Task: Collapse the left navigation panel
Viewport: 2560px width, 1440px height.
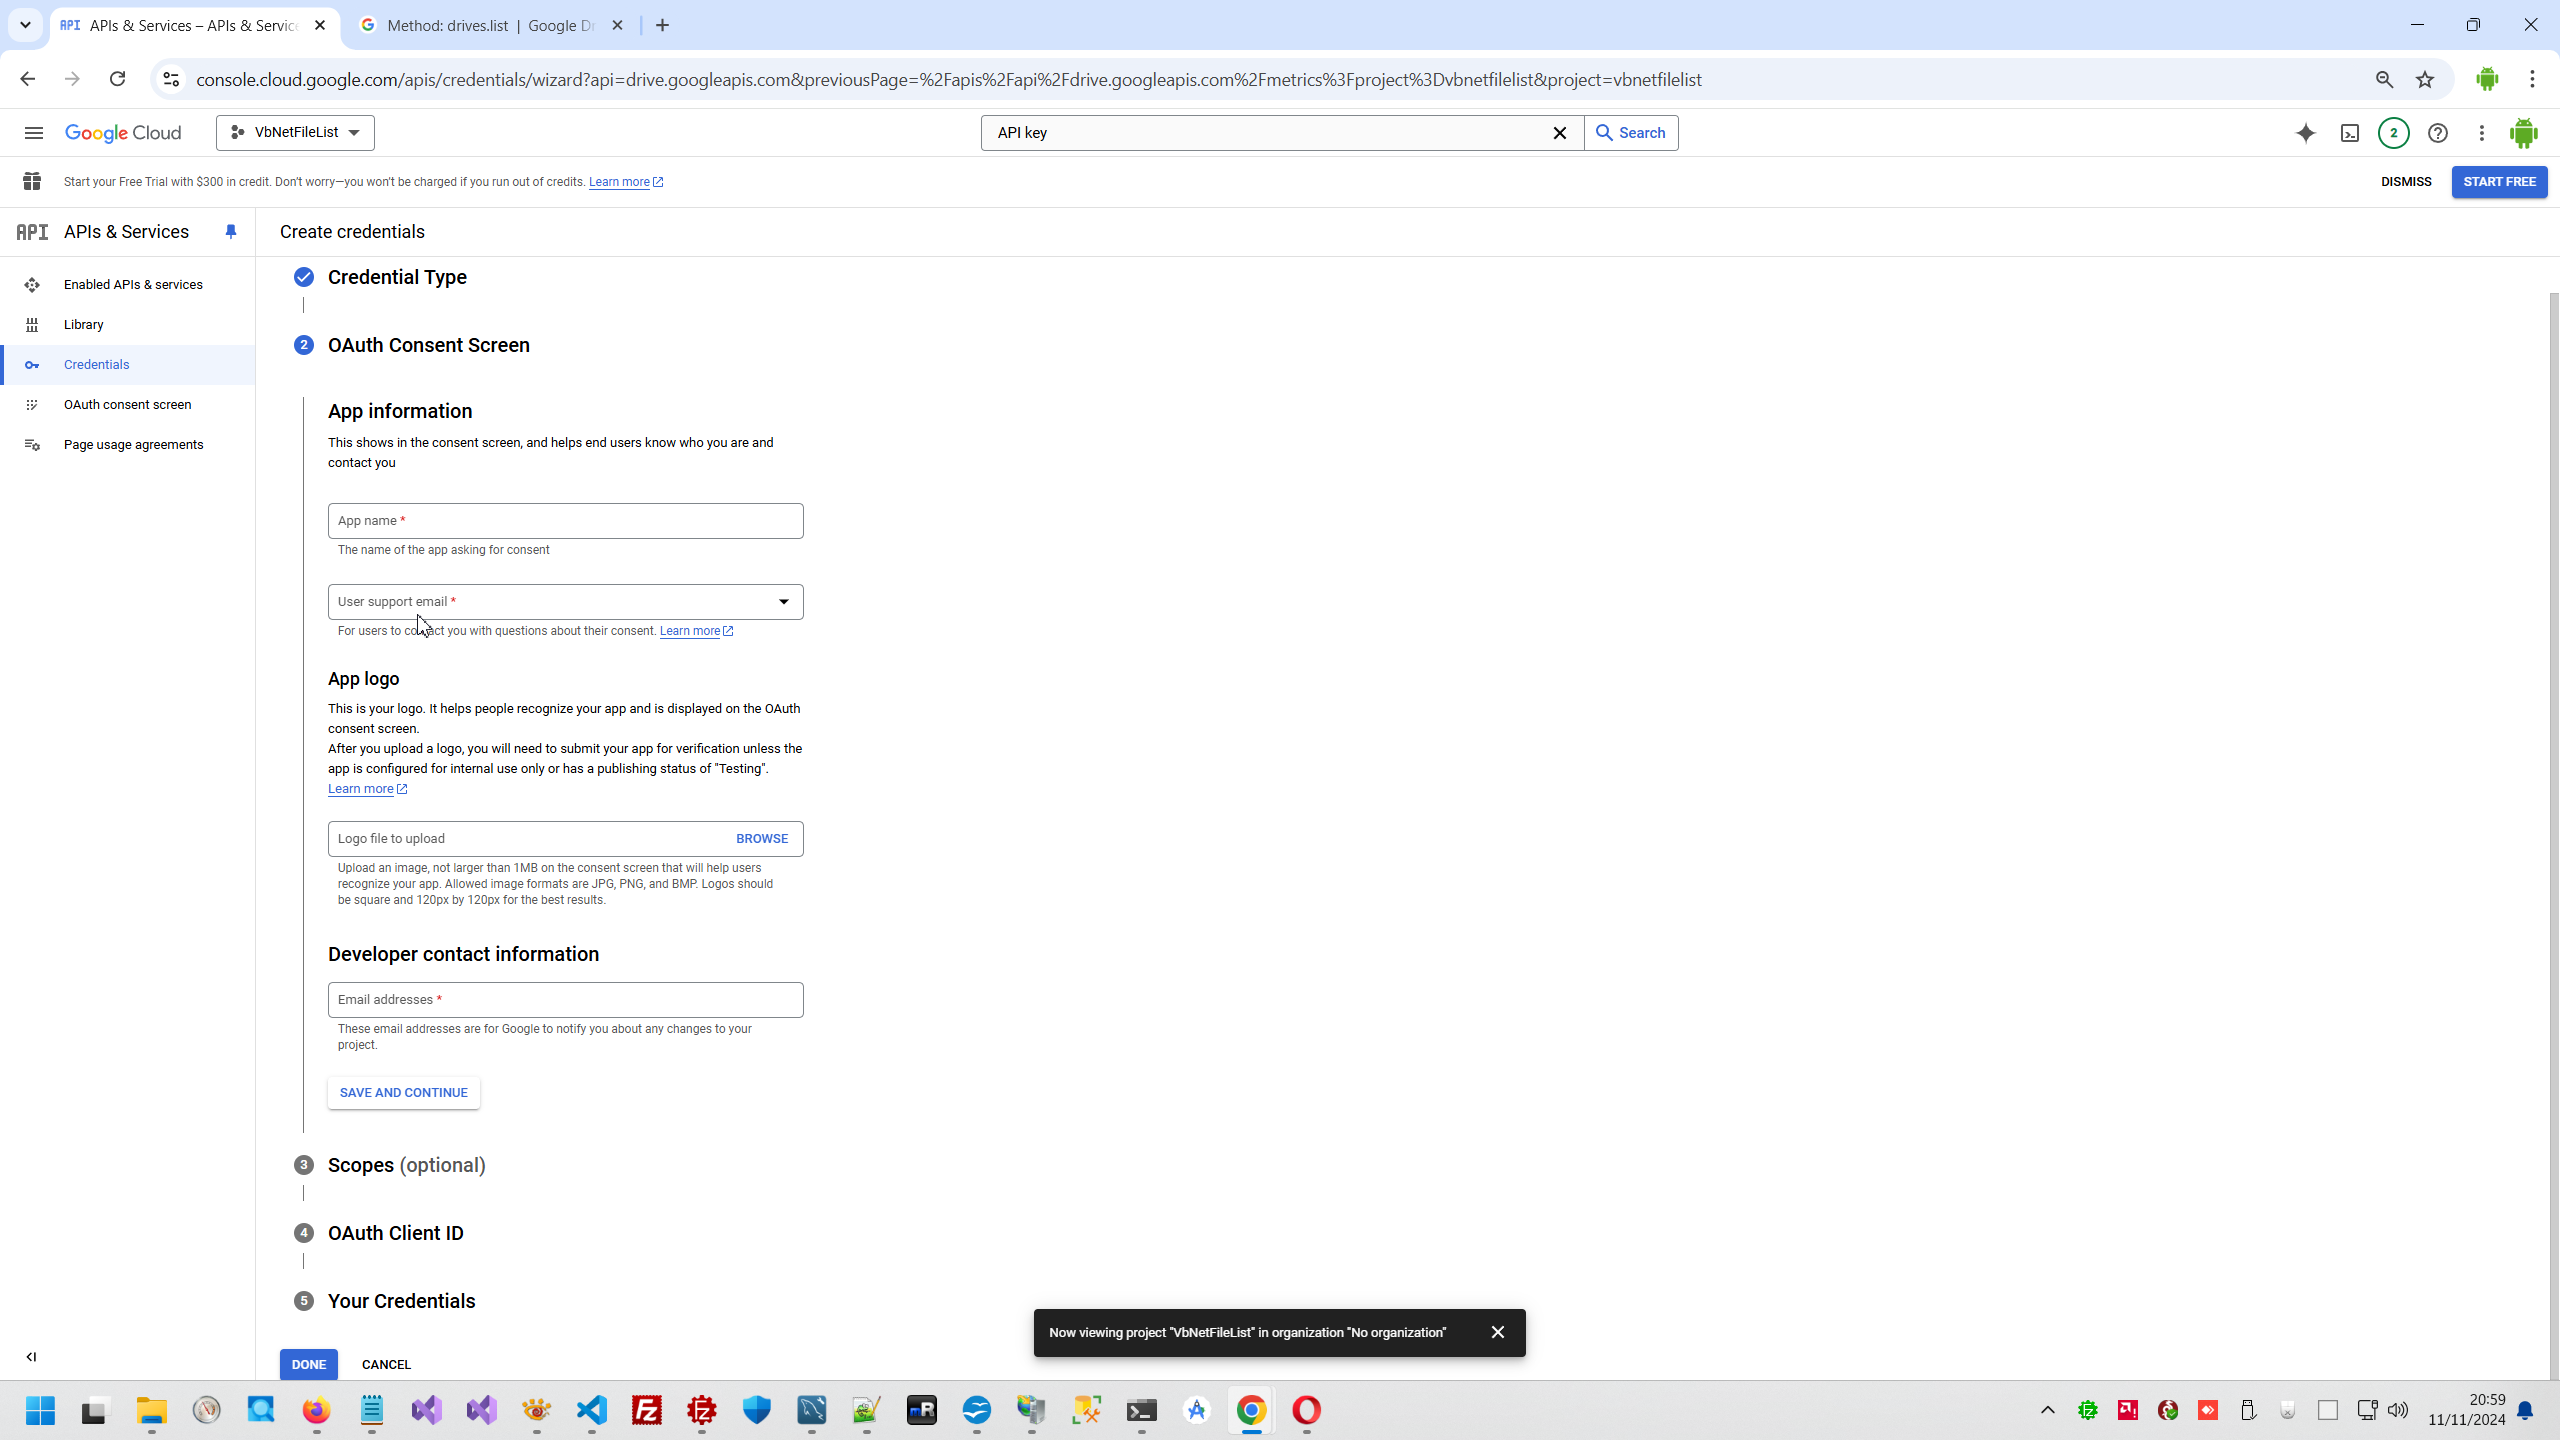Action: pyautogui.click(x=31, y=1357)
